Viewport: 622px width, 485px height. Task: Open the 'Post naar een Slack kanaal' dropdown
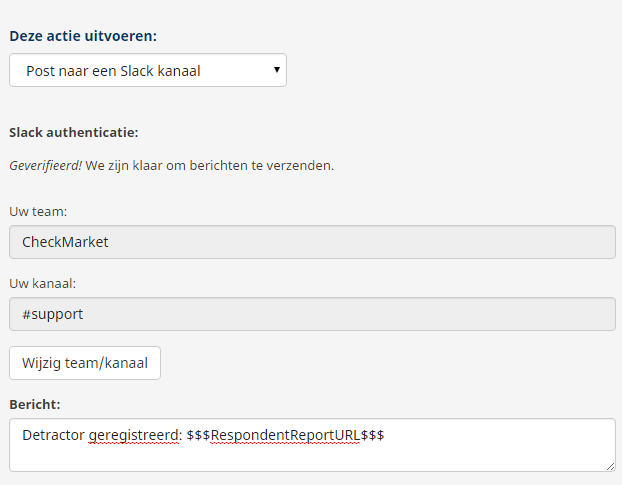(148, 70)
